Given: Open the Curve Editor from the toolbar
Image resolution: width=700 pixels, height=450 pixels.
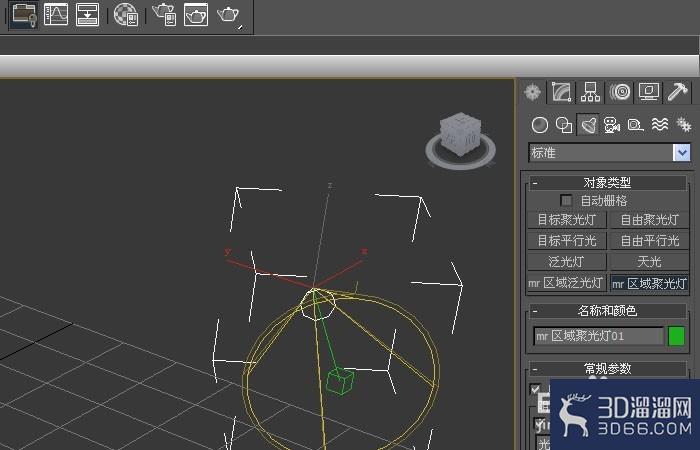Looking at the screenshot, I should click(x=56, y=14).
